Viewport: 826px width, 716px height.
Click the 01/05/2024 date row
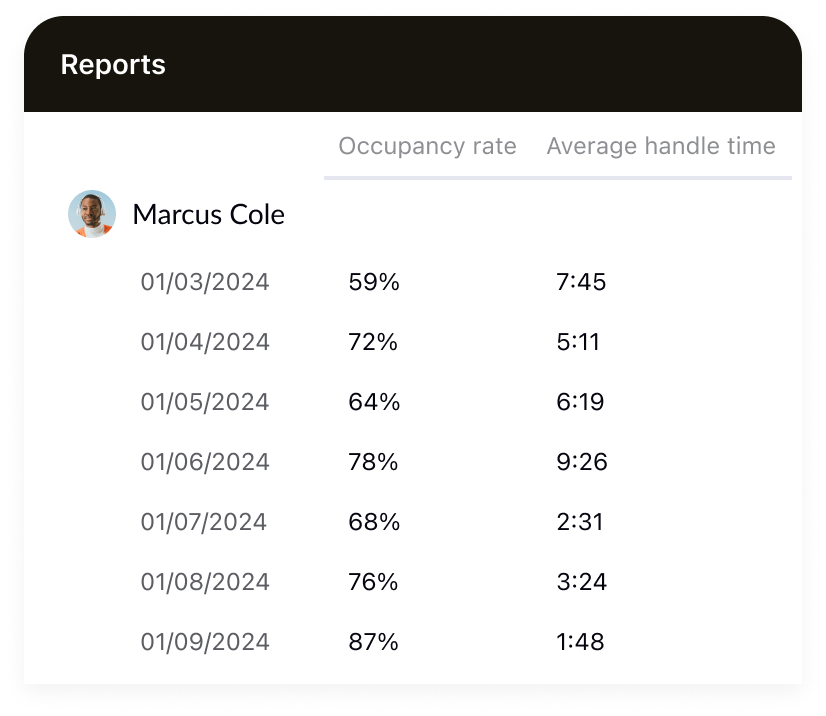(205, 402)
